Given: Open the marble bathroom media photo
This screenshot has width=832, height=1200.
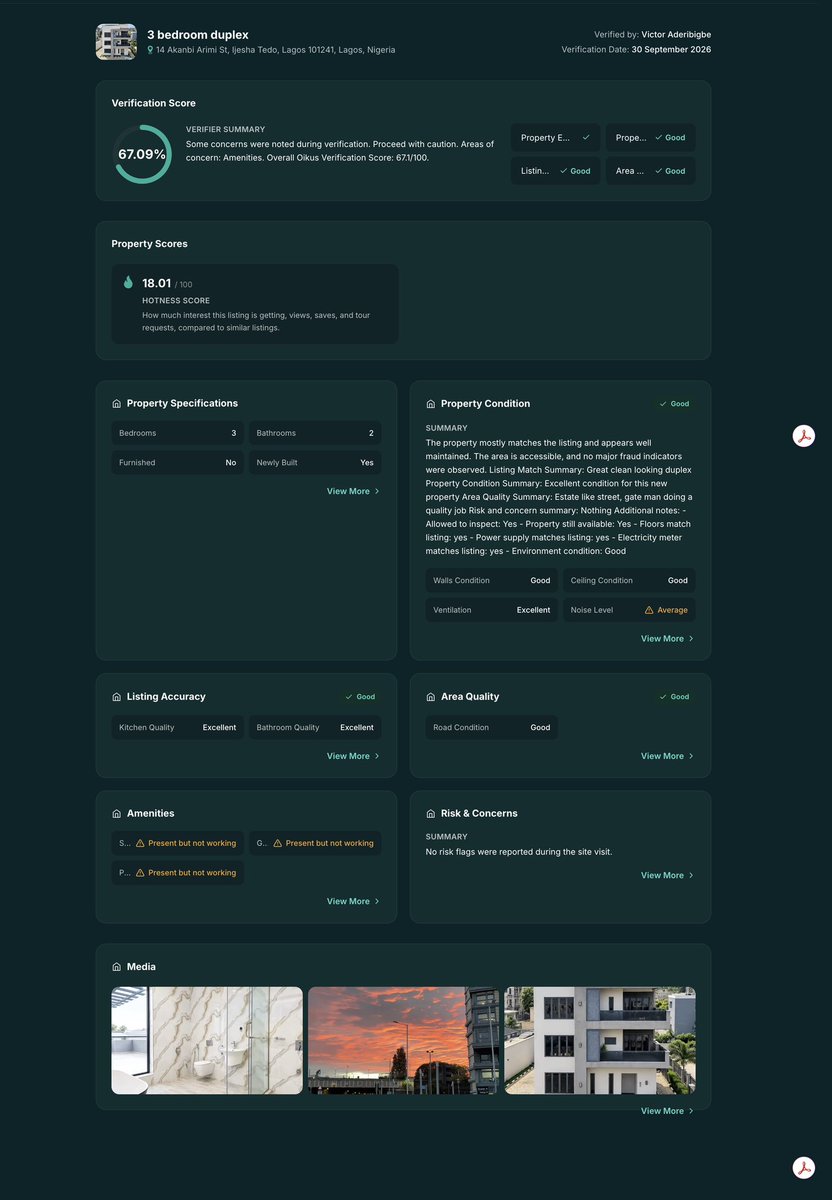Looking at the screenshot, I should (207, 1041).
